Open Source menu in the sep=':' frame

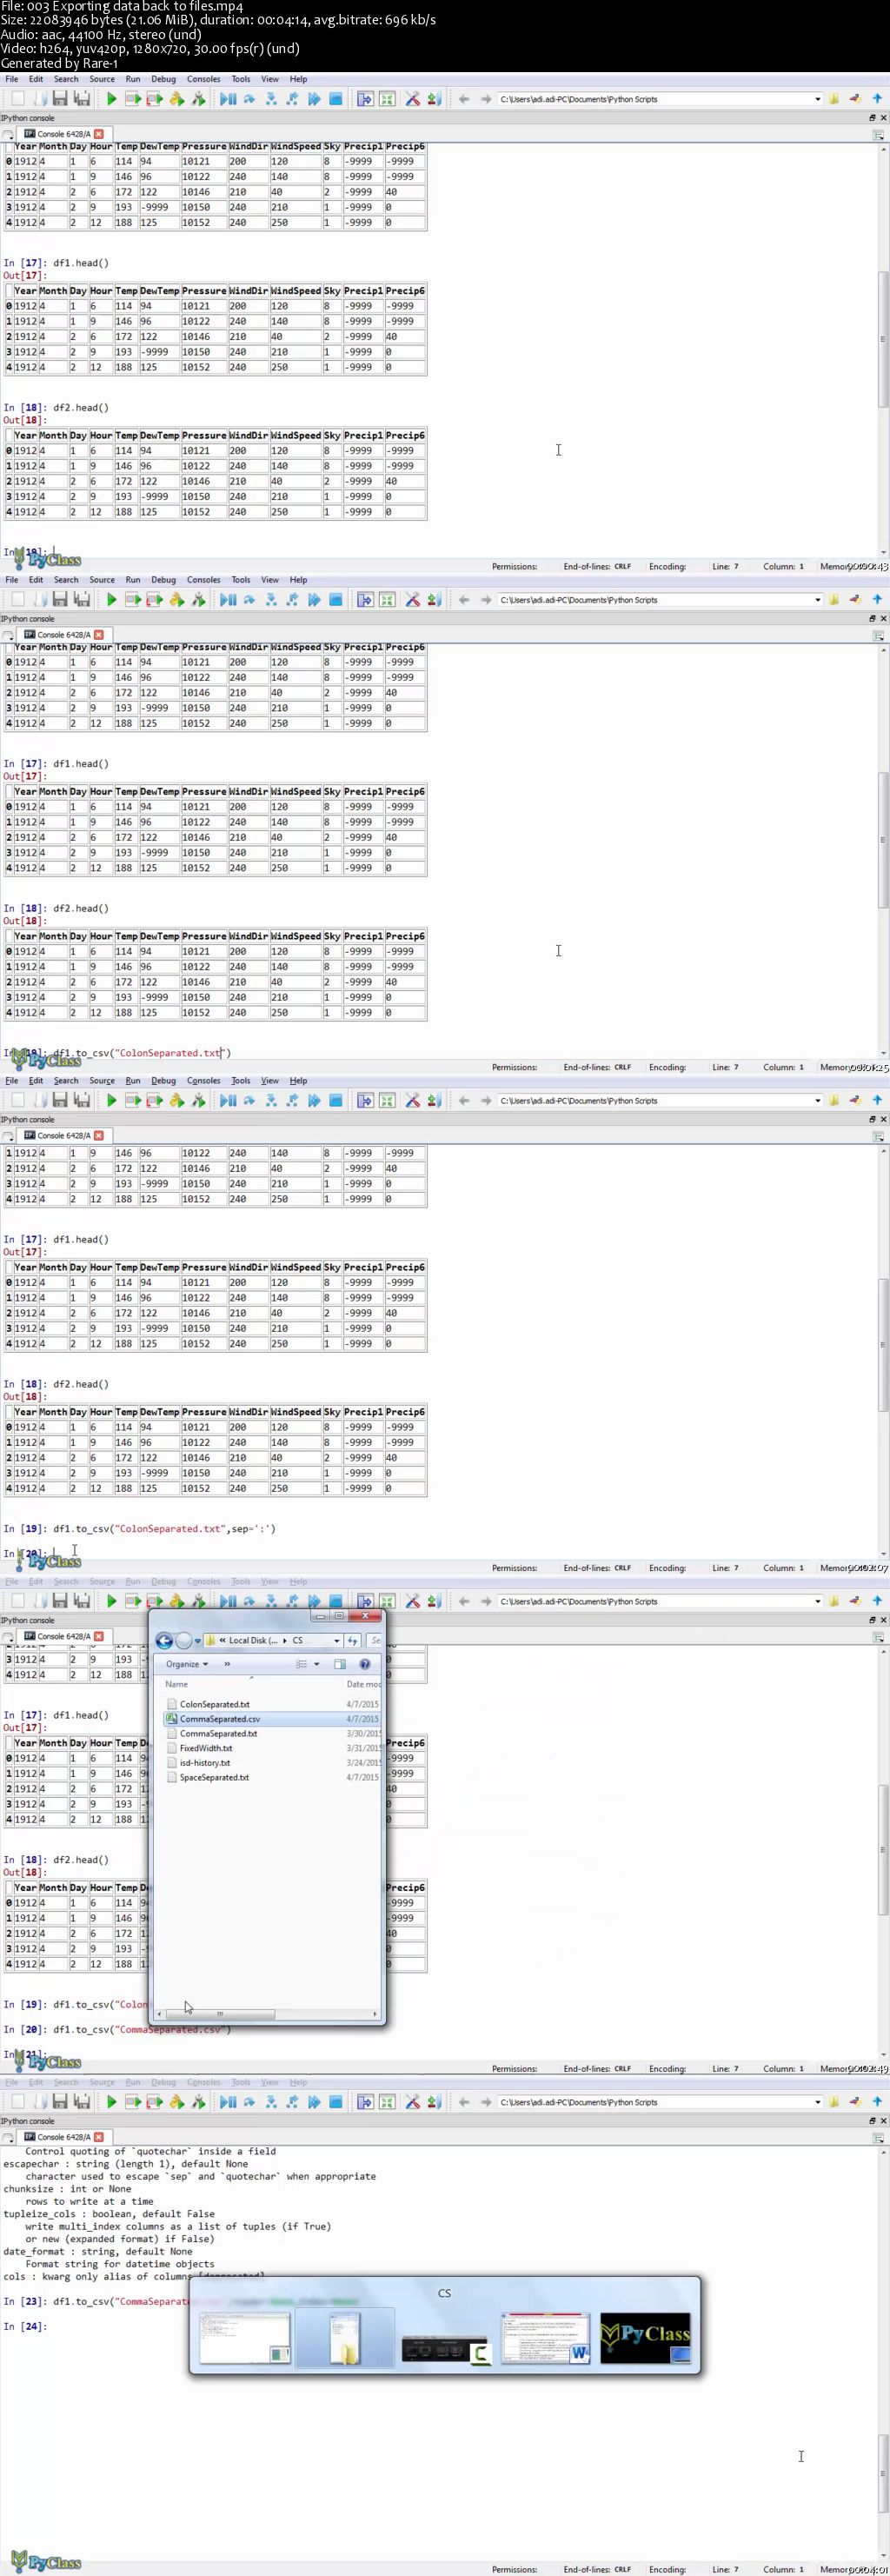(x=102, y=1081)
